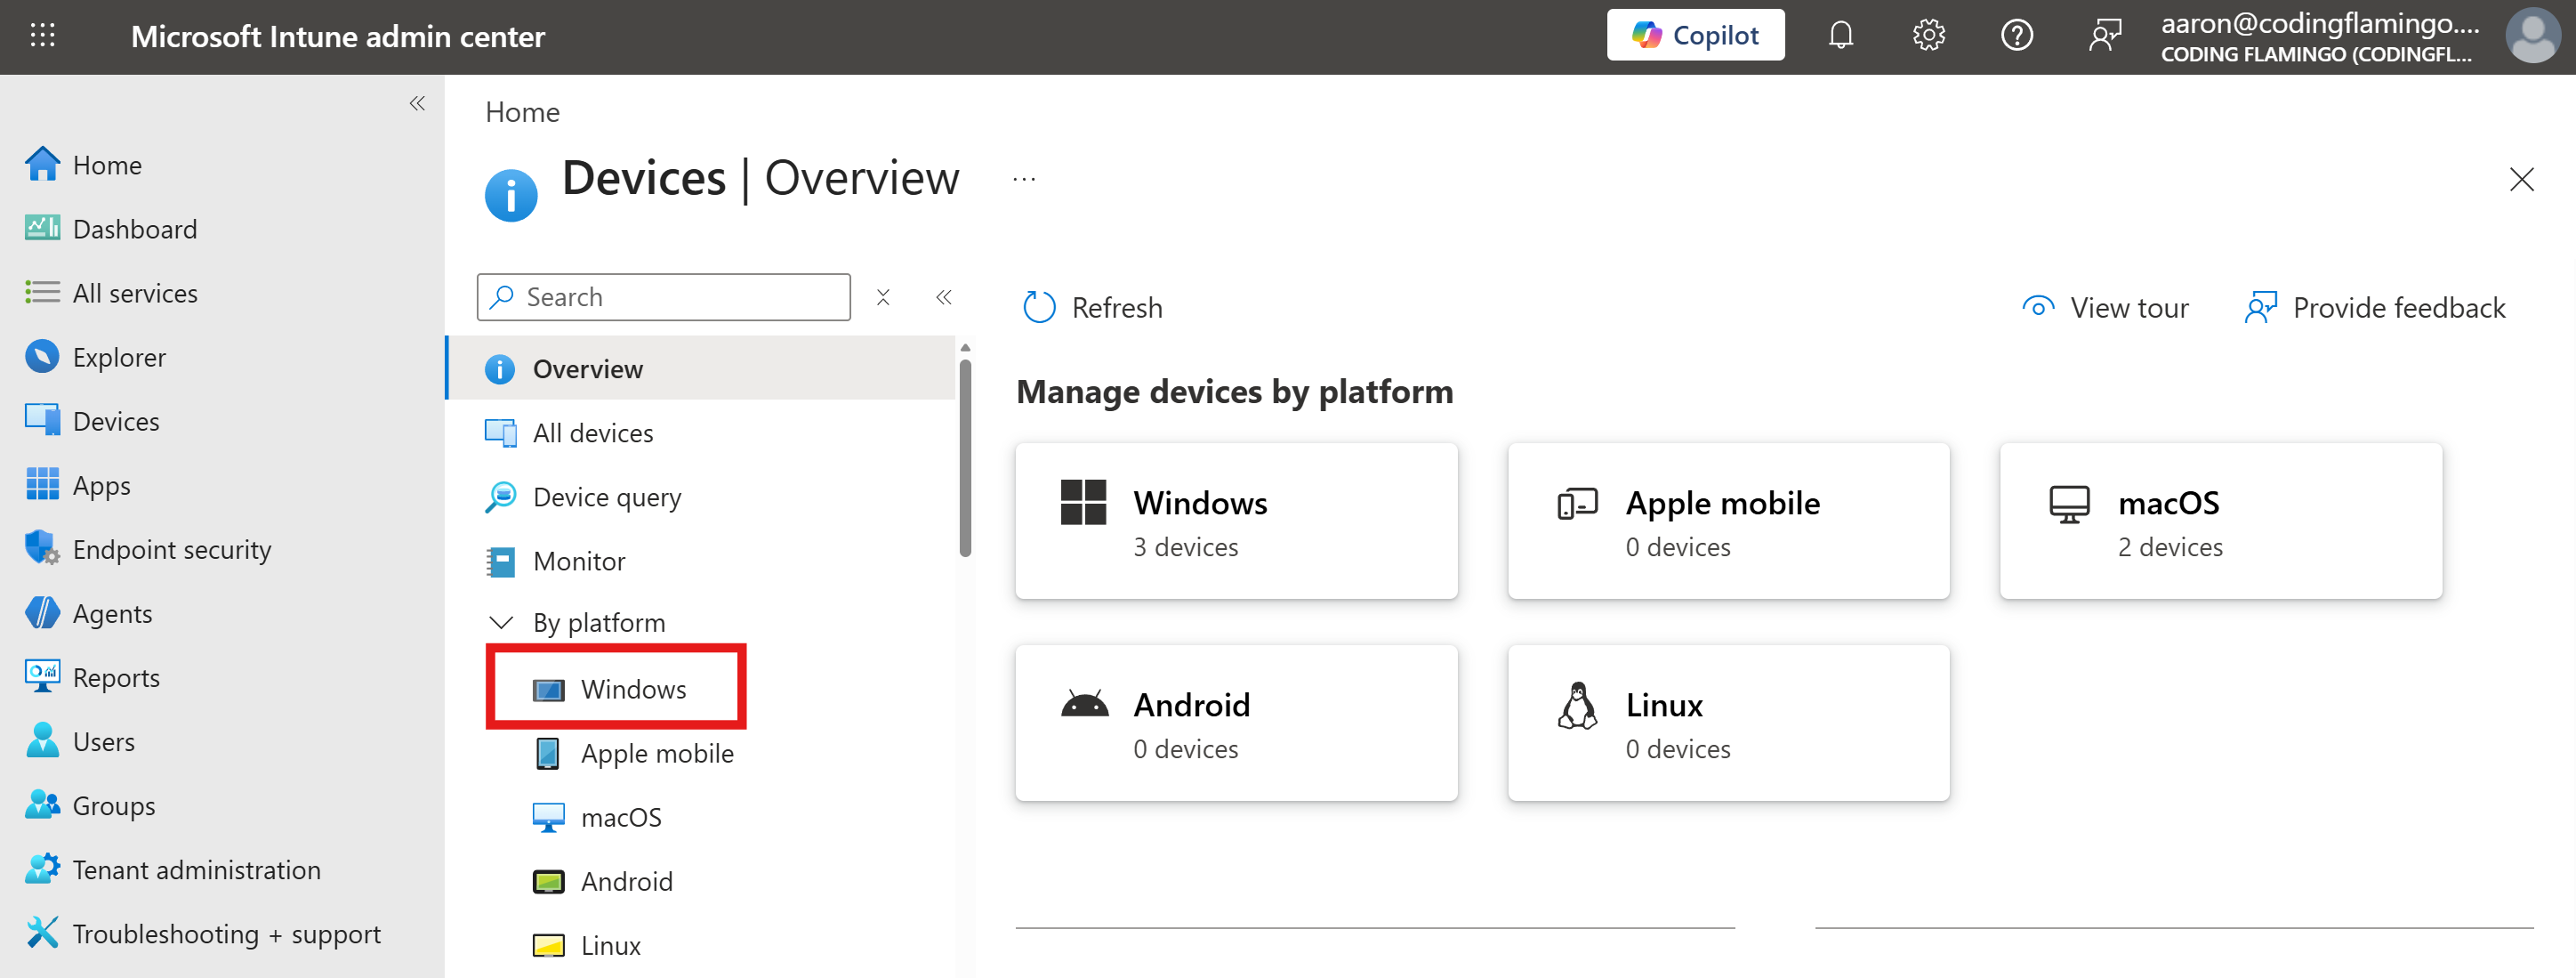
Task: Refresh the devices overview
Action: point(1093,308)
